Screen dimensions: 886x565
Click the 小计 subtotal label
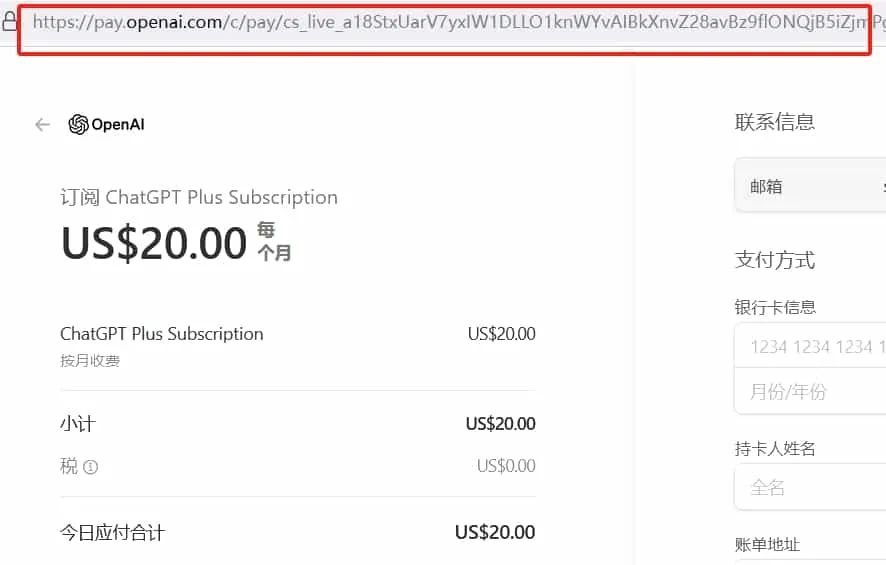(x=77, y=424)
